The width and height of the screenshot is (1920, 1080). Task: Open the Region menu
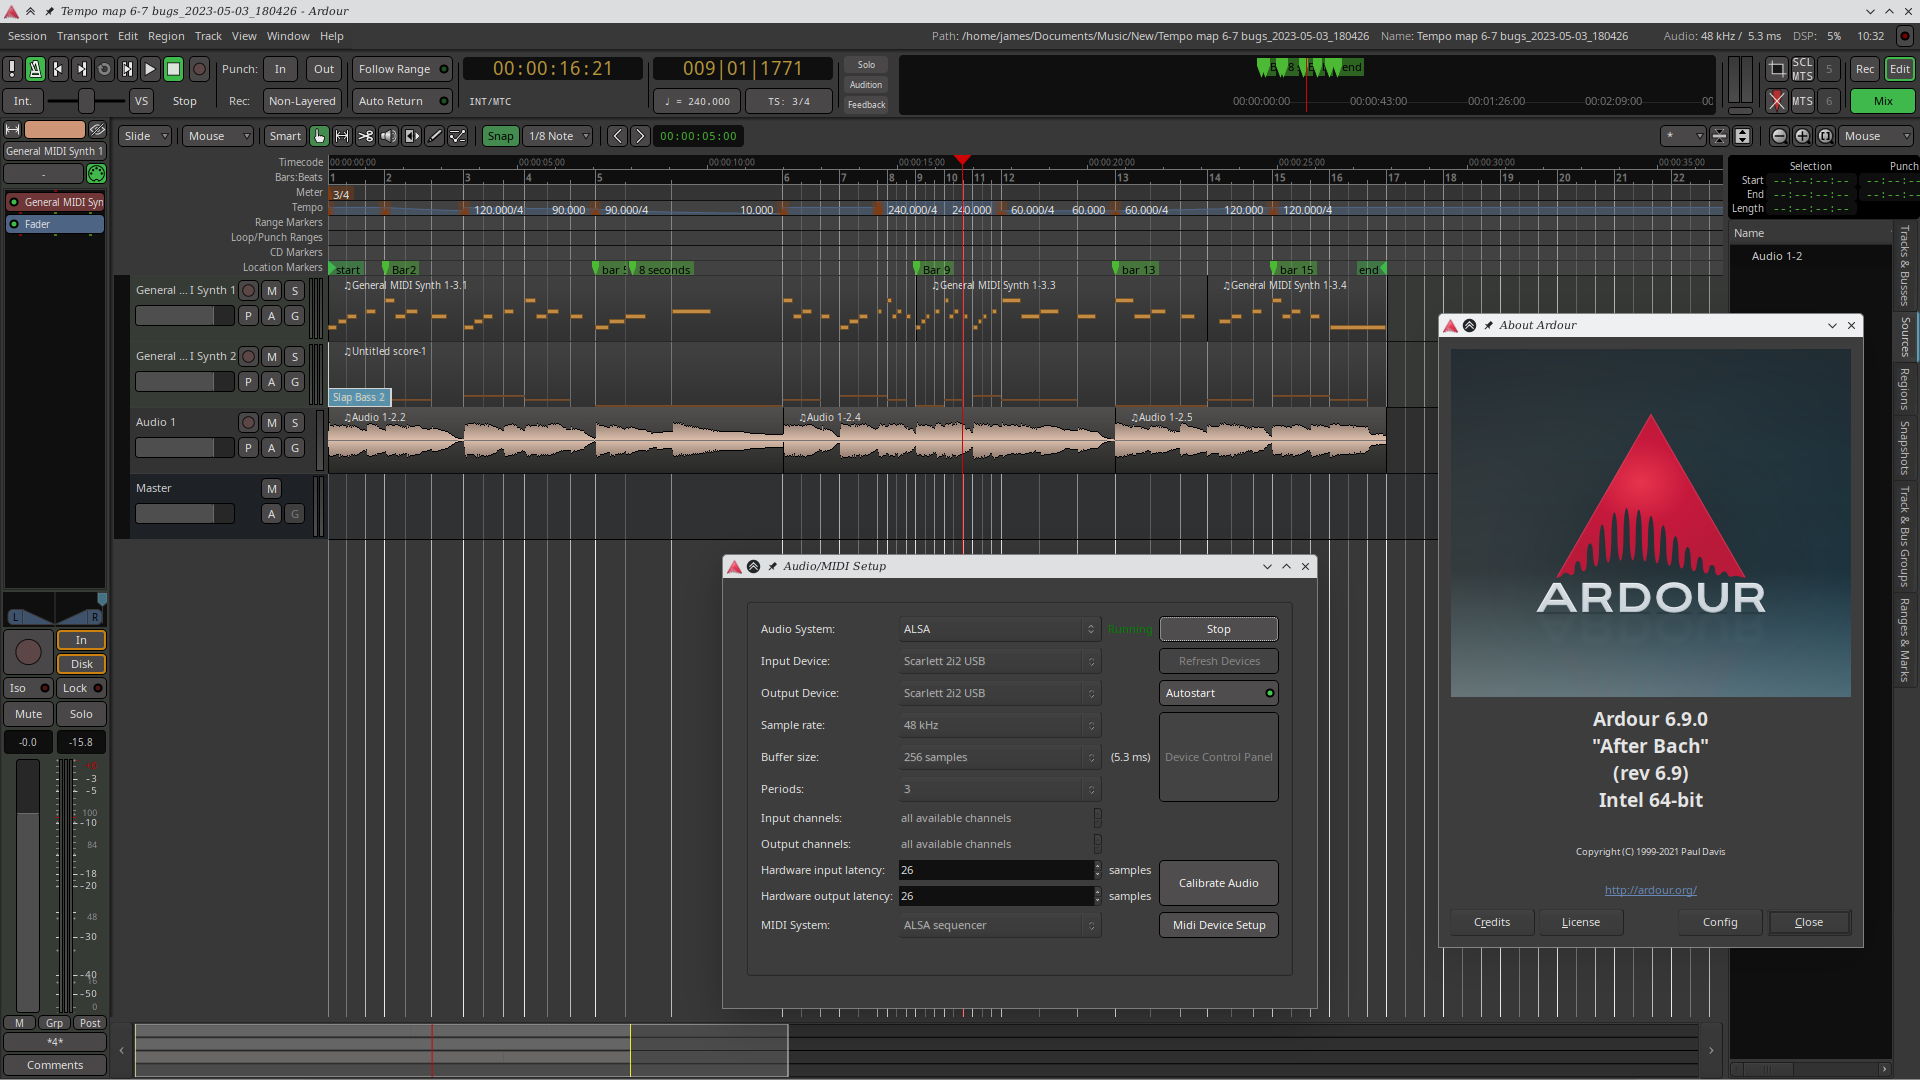166,36
